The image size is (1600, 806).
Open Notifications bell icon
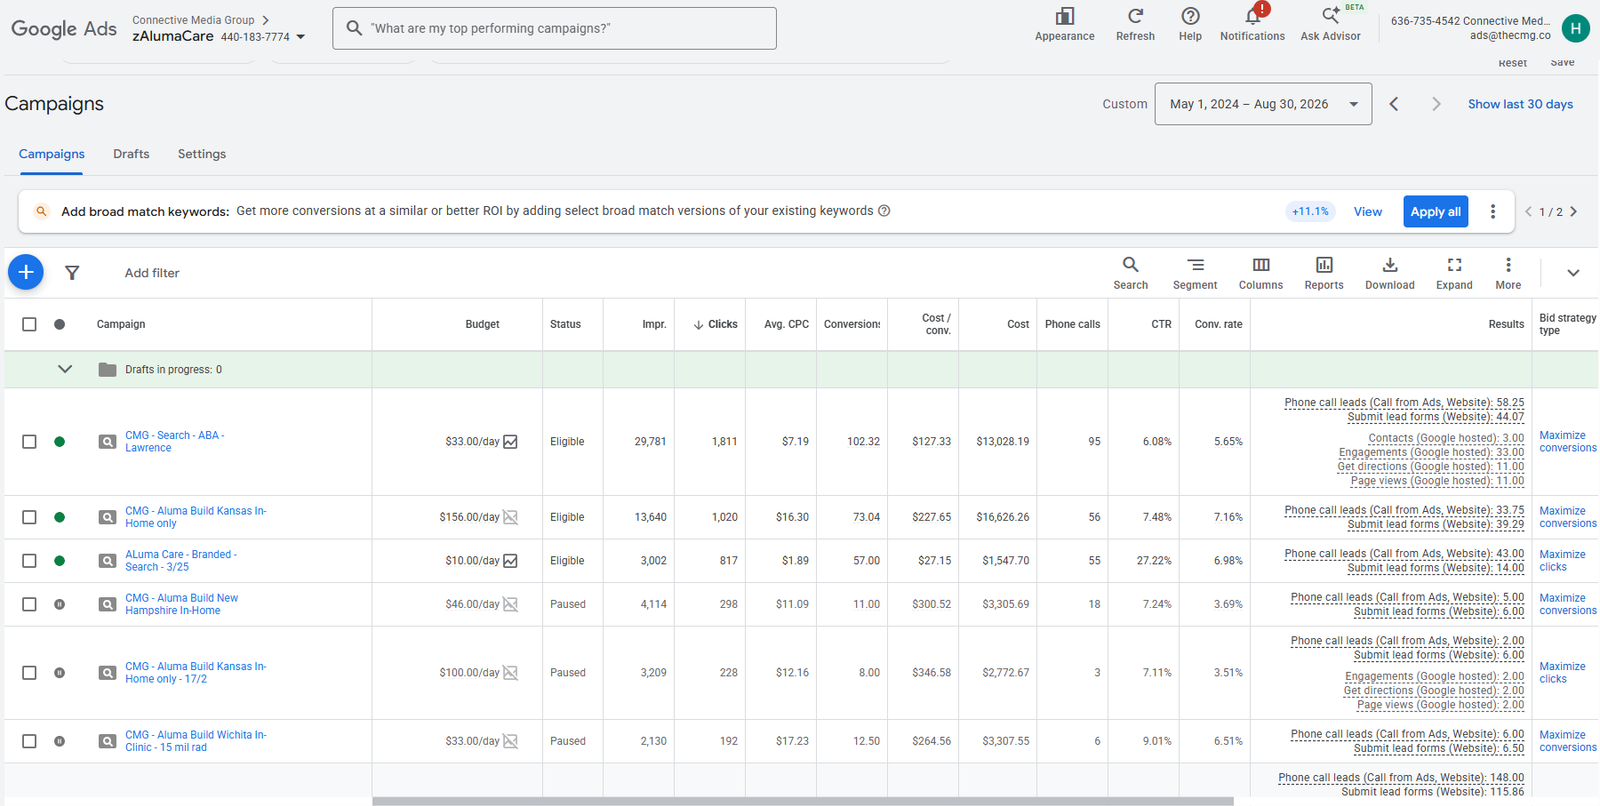click(x=1252, y=17)
